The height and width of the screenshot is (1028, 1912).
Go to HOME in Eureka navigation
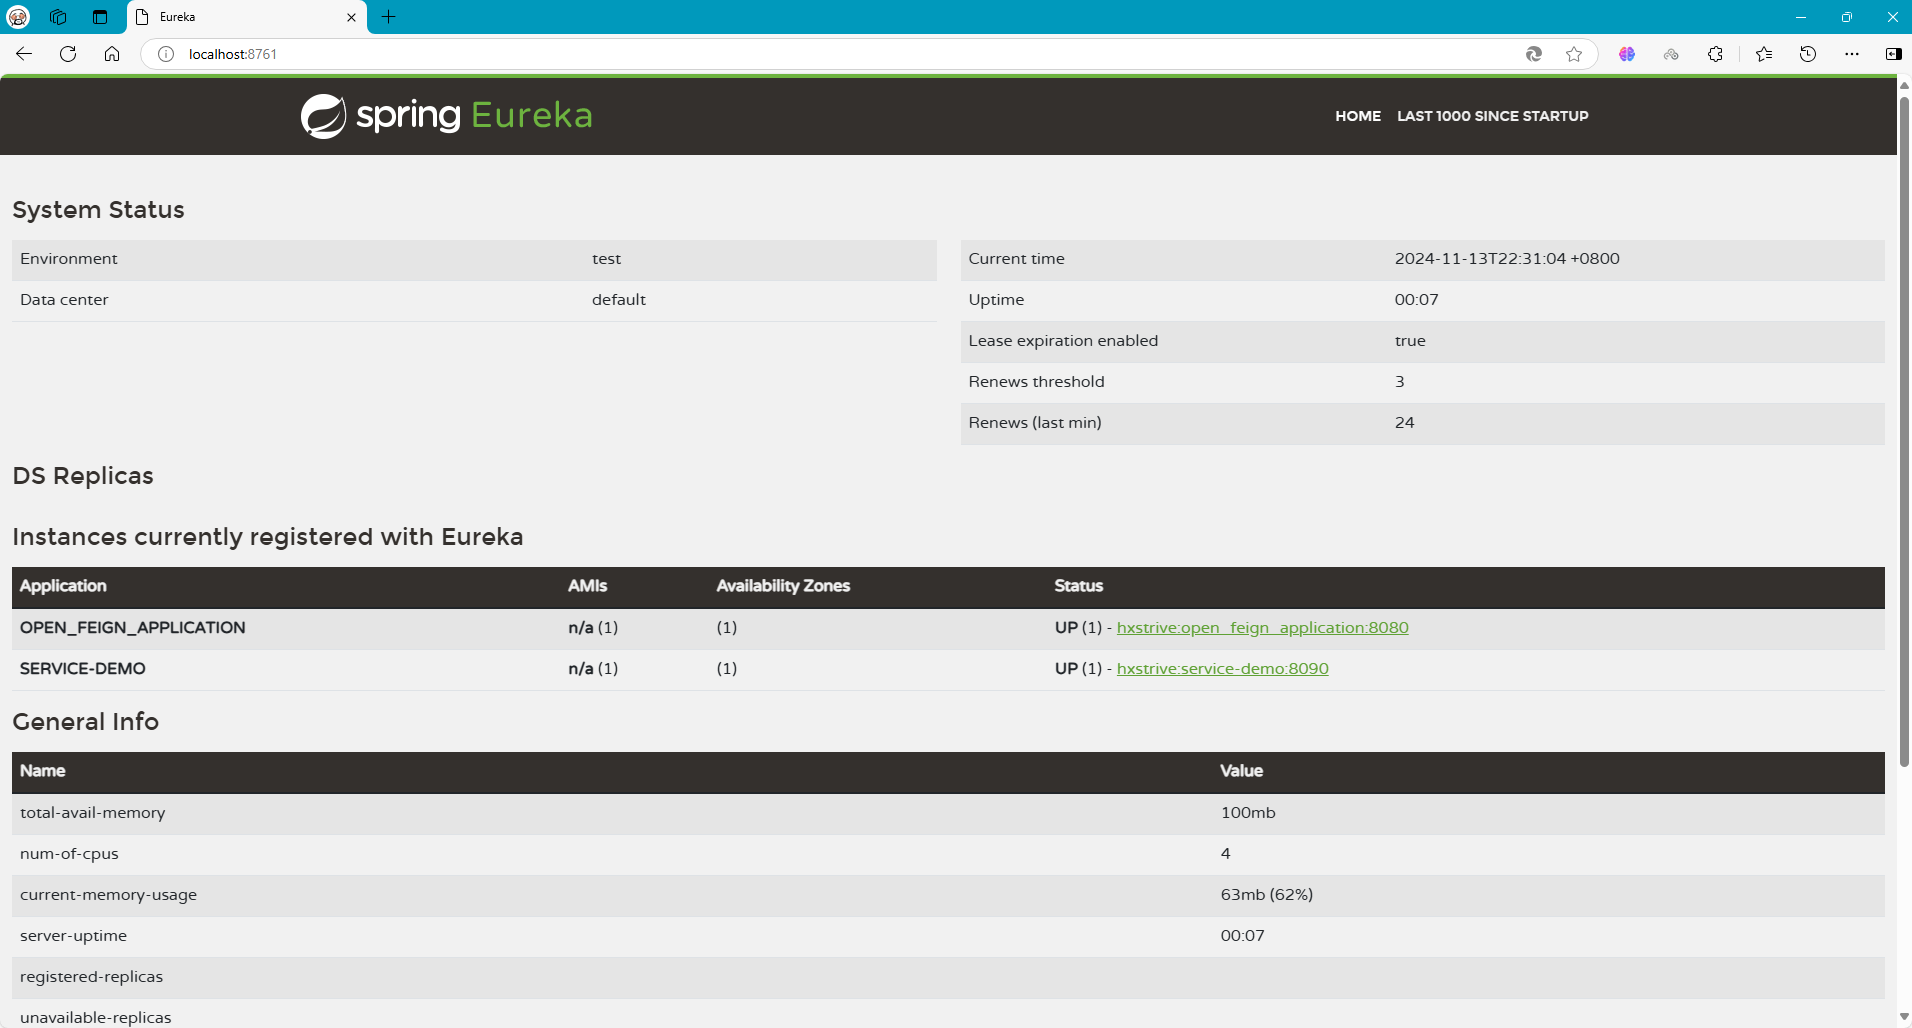(1358, 116)
